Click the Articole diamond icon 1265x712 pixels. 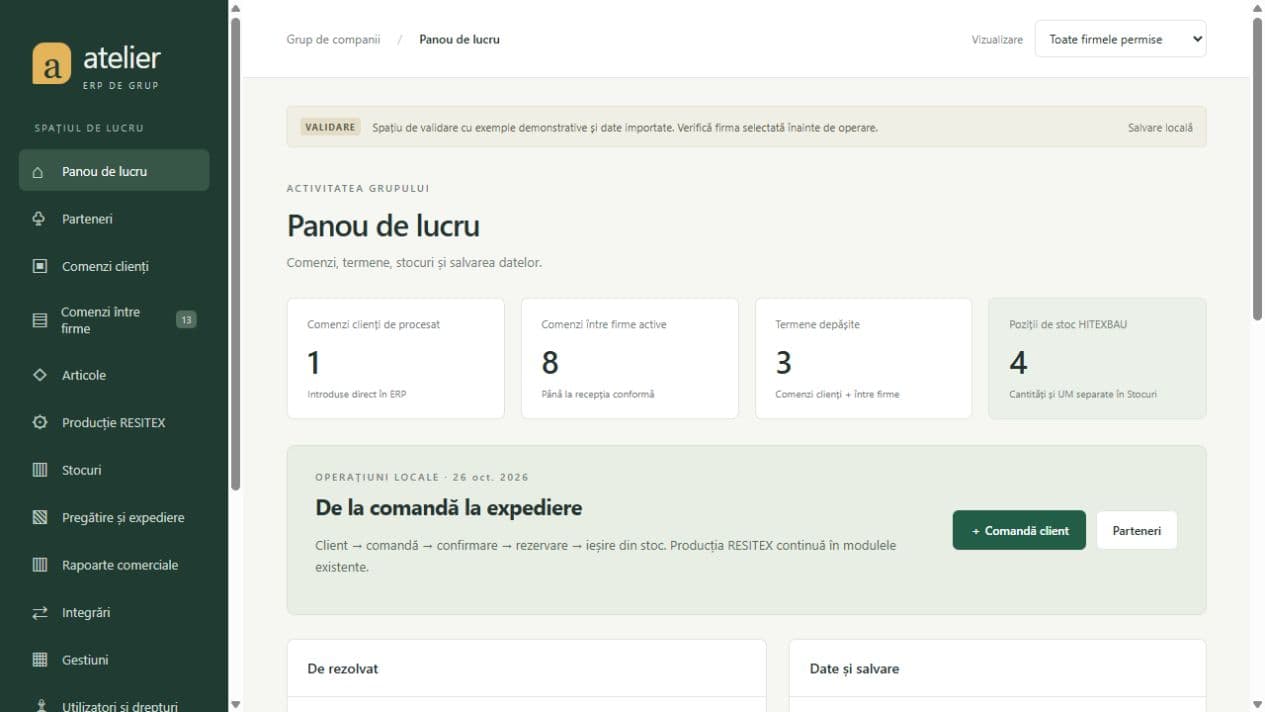pyautogui.click(x=40, y=375)
